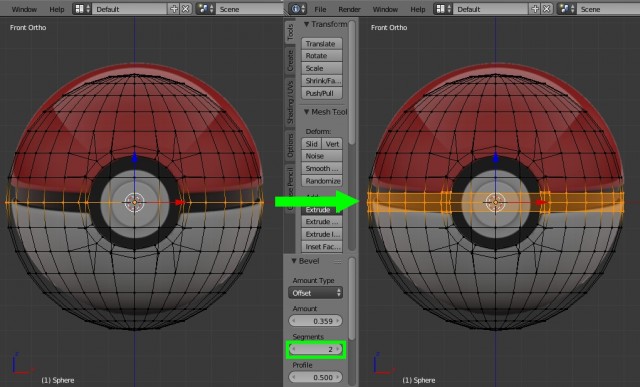The image size is (640, 387).
Task: Click the 3D cursor at right sphere center
Action: click(x=496, y=202)
